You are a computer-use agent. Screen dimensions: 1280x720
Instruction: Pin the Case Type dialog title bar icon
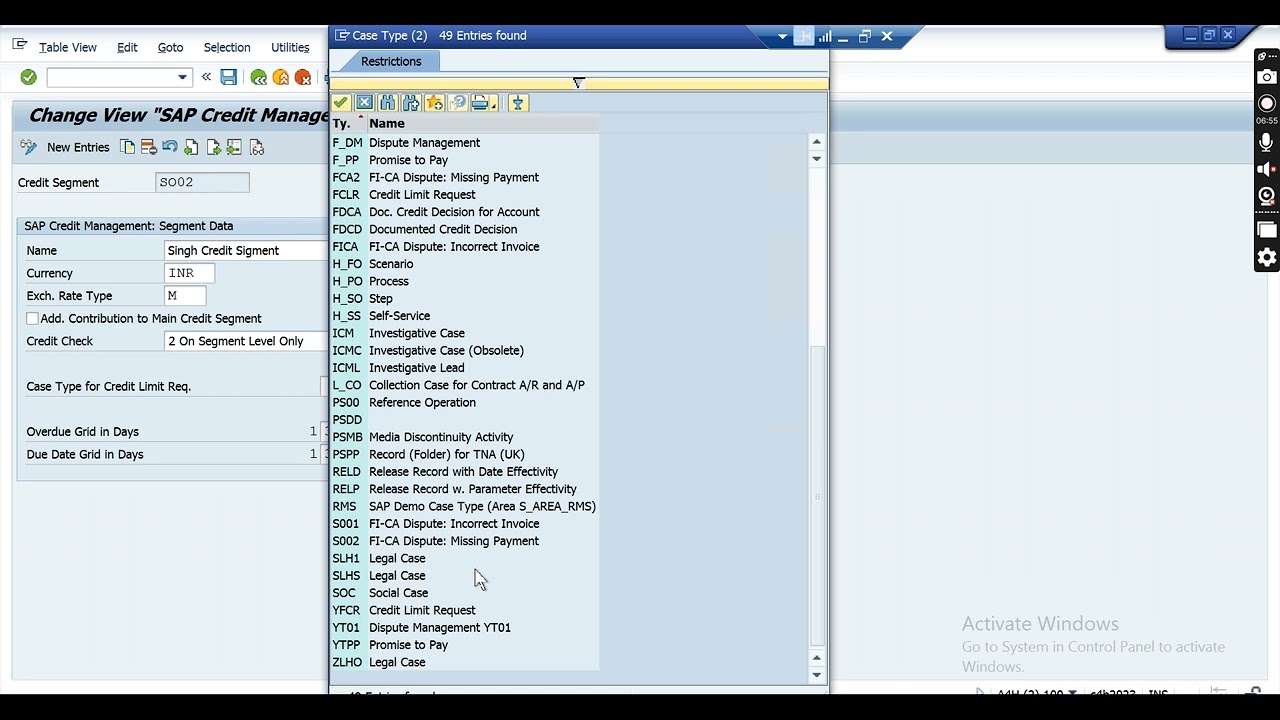pos(804,36)
